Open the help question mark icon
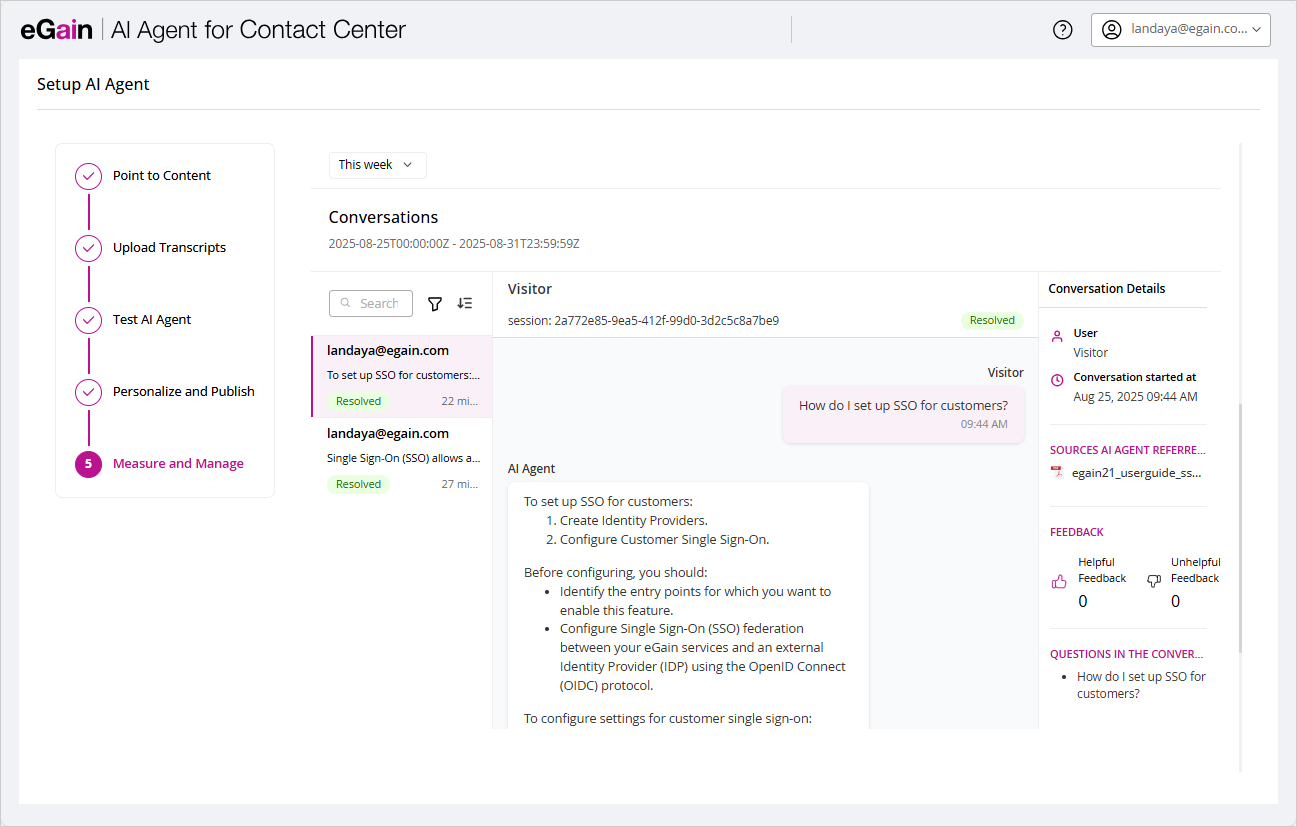 point(1063,30)
